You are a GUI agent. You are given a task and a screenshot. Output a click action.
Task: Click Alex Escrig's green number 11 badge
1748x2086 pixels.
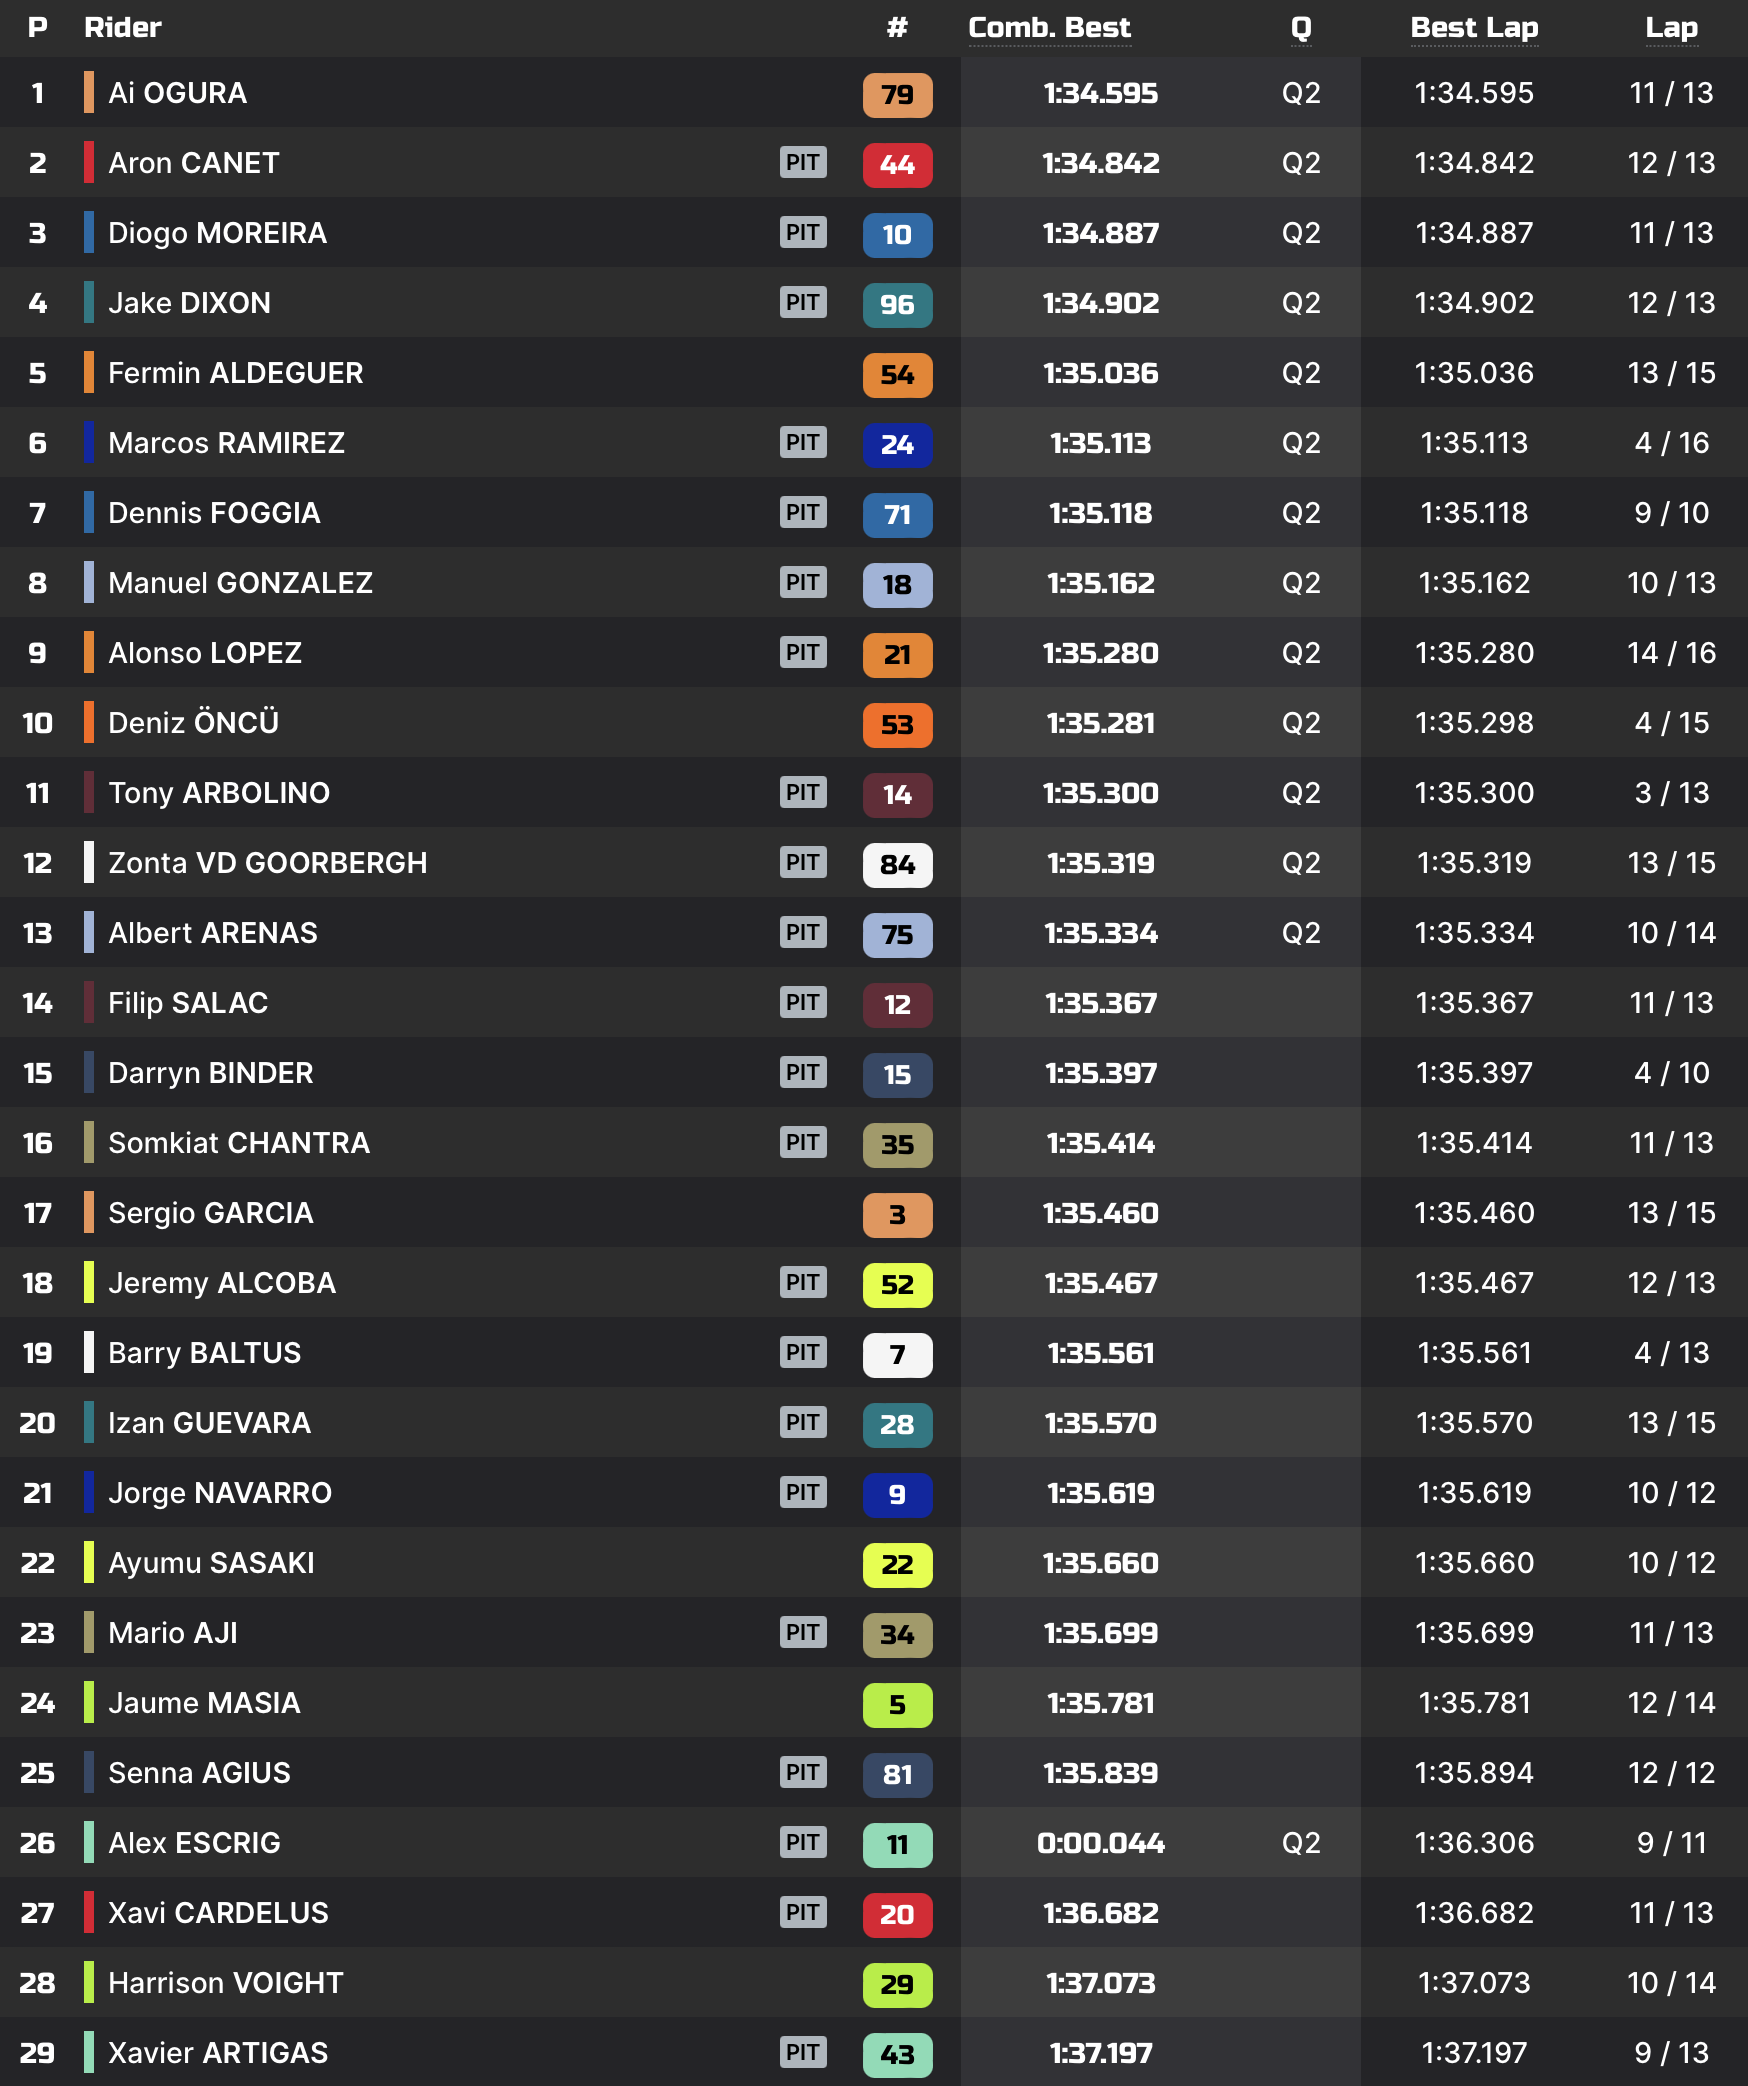tap(897, 1844)
